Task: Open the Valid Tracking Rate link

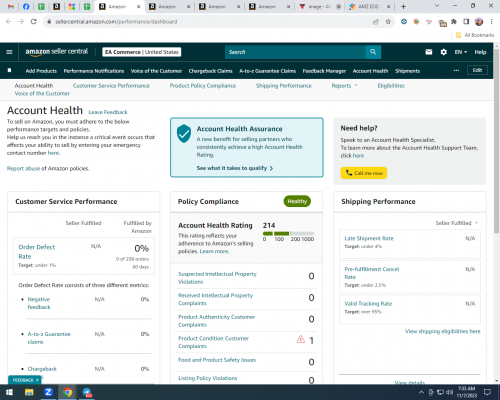Action: click(368, 304)
